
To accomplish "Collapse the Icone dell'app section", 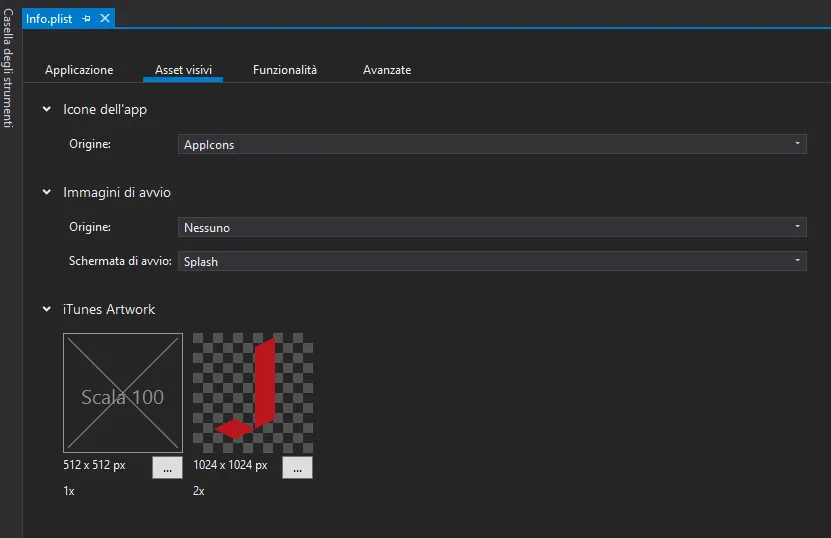I will coord(47,109).
